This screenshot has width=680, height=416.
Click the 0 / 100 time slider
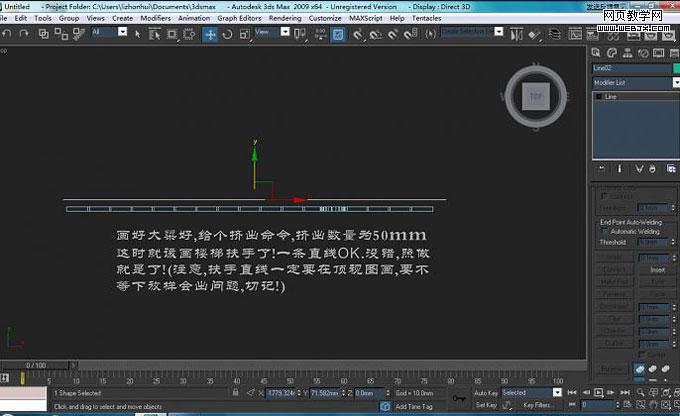pyautogui.click(x=36, y=365)
